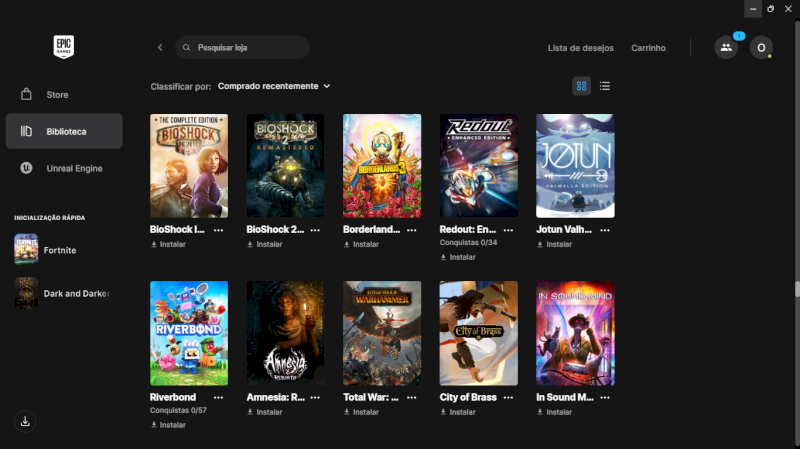Install Riverbond
Viewport: 800px width, 449px height.
tap(168, 425)
